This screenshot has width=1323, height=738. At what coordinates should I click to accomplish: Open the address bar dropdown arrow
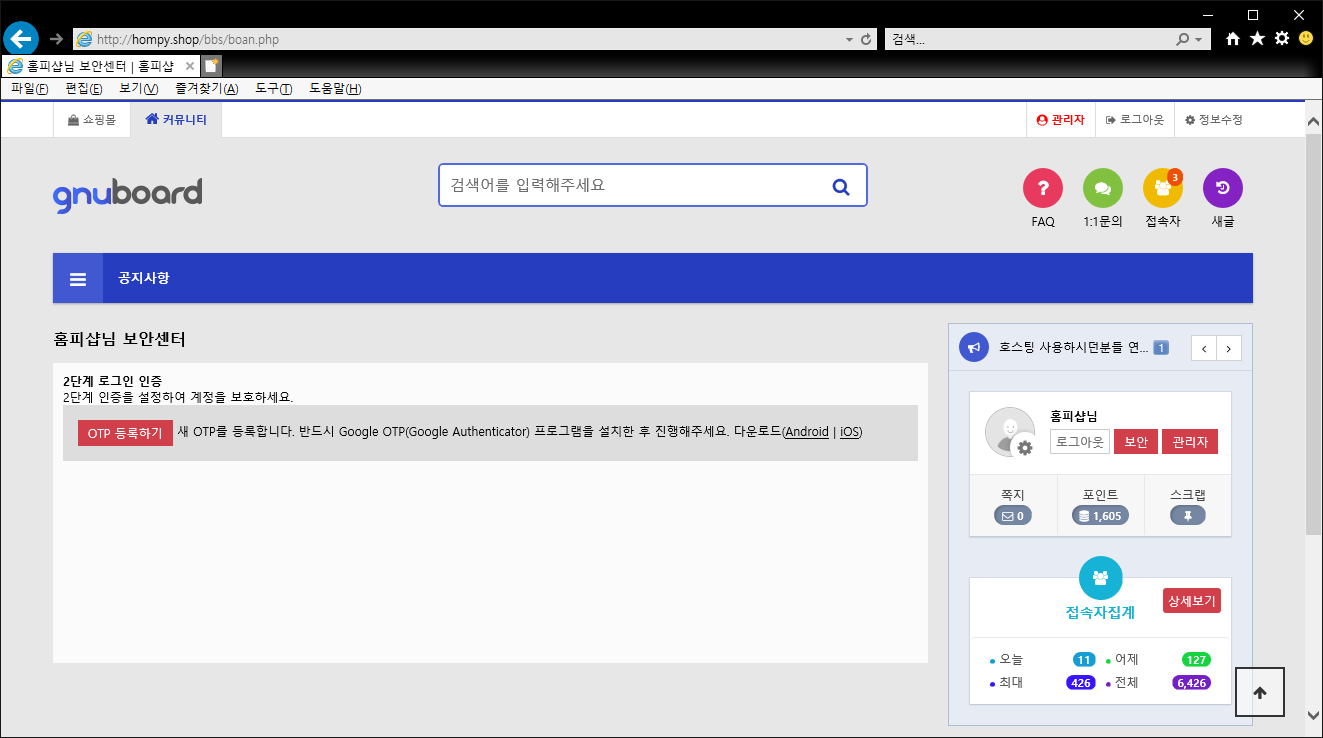click(x=849, y=40)
